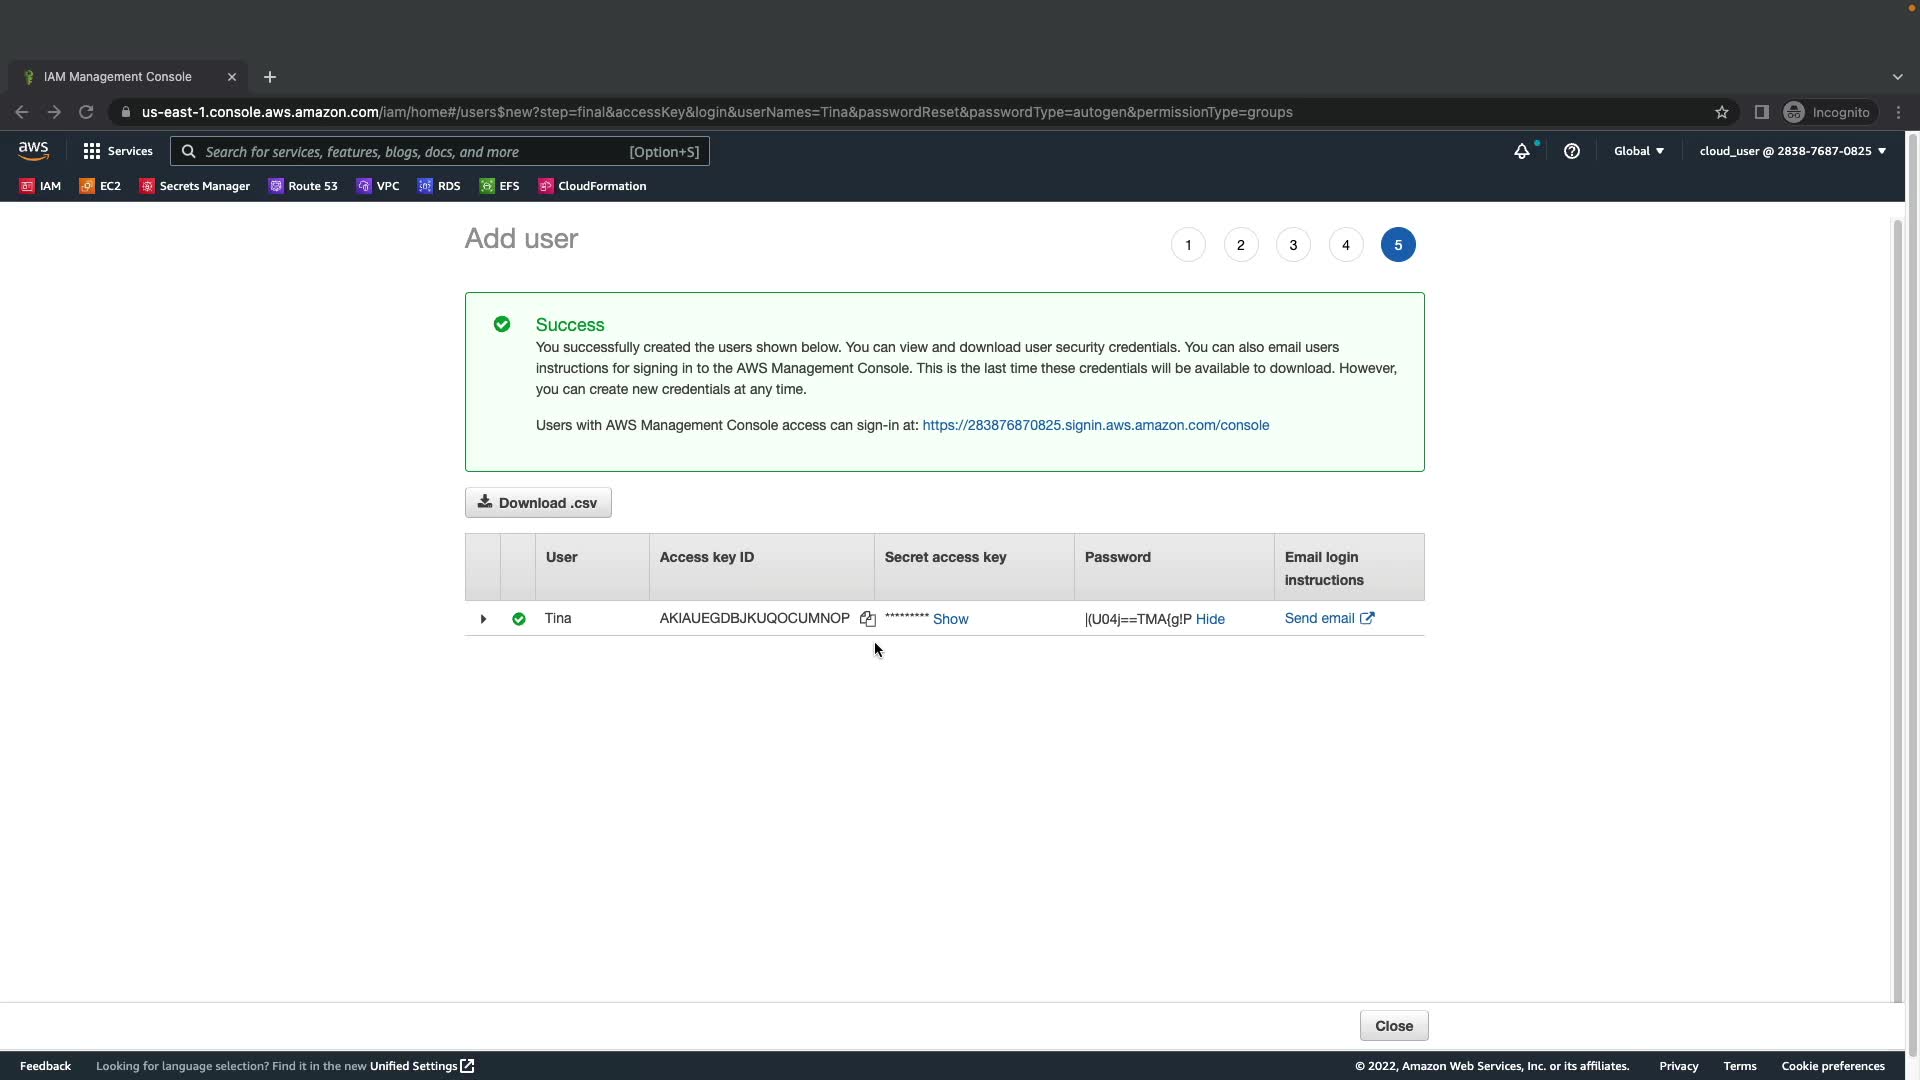Image resolution: width=1920 pixels, height=1080 pixels.
Task: Download the credentials .csv file
Action: point(538,503)
